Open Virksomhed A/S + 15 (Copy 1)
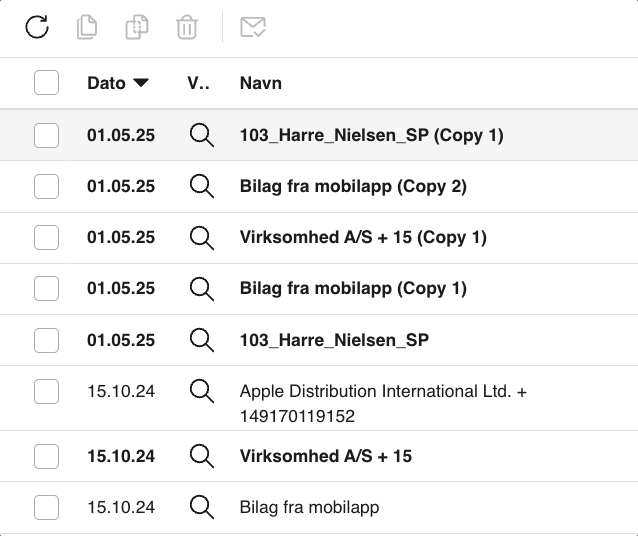Screen dimensions: 638x536 (363, 237)
